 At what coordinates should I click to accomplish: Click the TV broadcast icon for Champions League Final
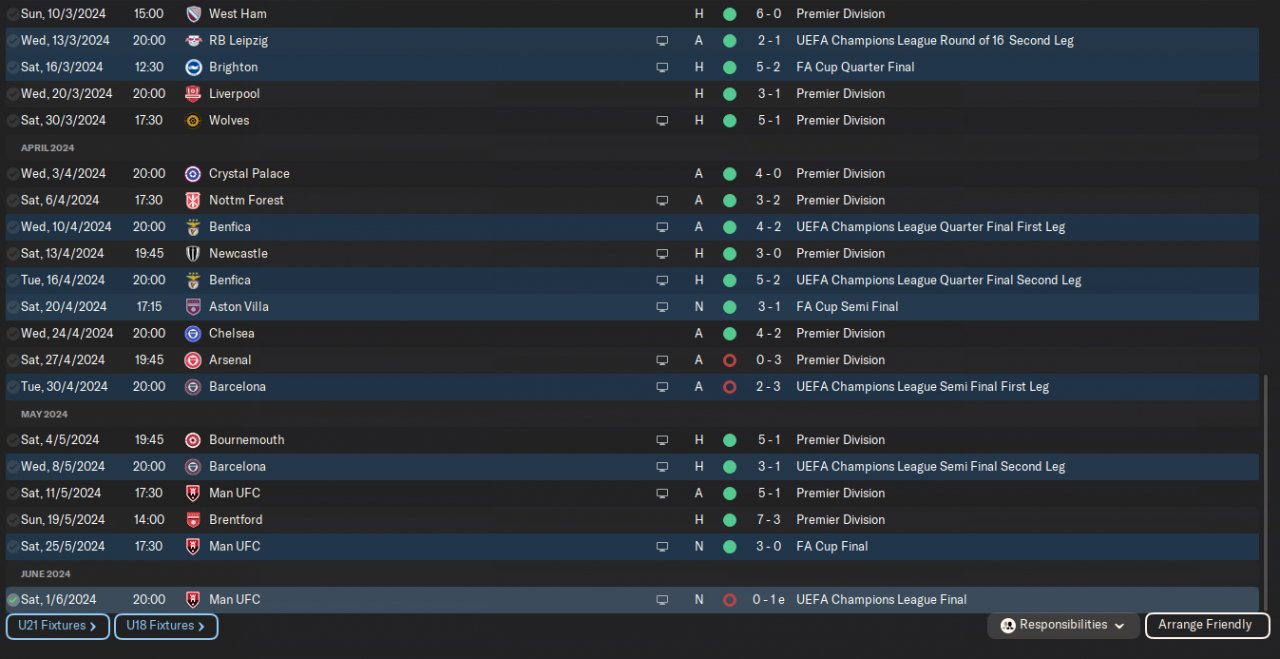point(662,600)
